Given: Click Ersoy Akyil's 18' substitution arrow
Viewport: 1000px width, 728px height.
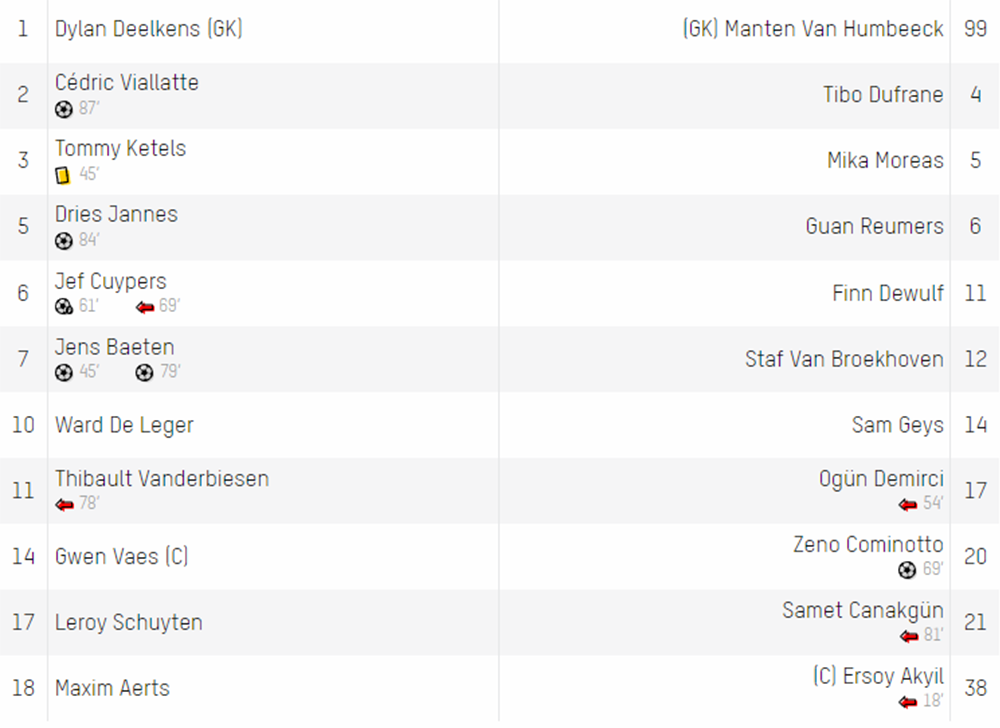Looking at the screenshot, I should (908, 703).
